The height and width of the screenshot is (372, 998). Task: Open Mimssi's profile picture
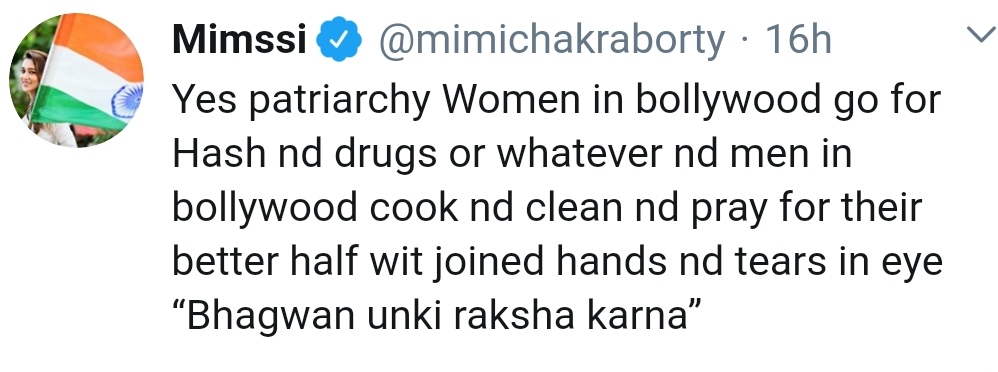click(76, 80)
